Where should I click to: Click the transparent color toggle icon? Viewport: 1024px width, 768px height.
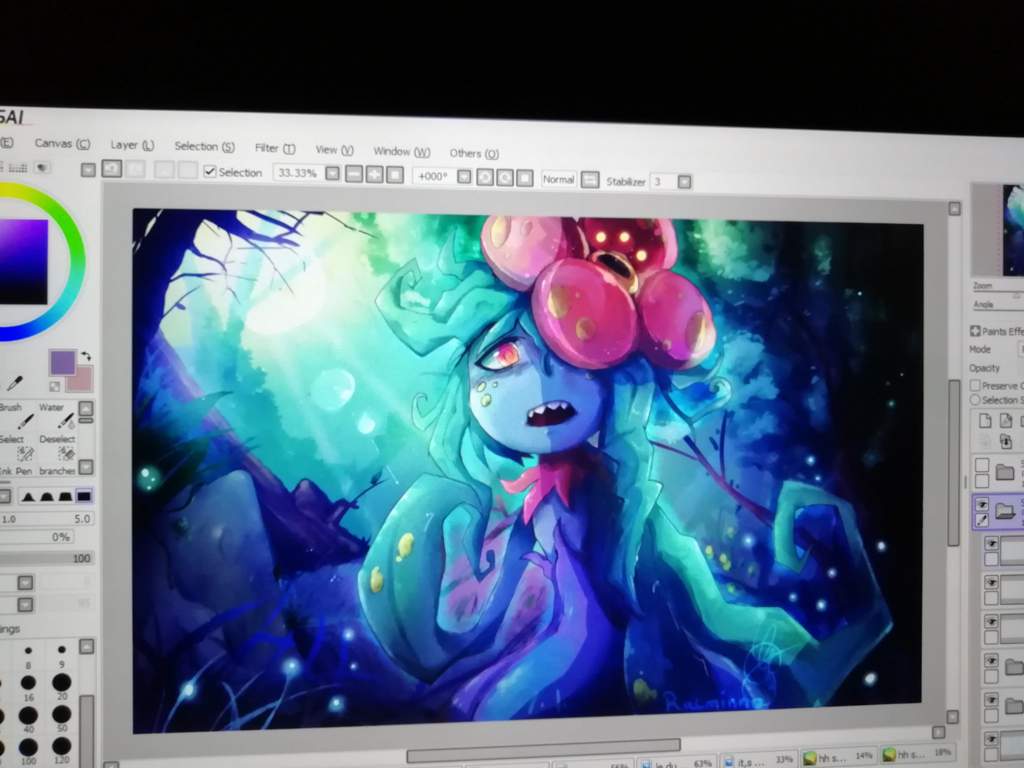(55, 387)
